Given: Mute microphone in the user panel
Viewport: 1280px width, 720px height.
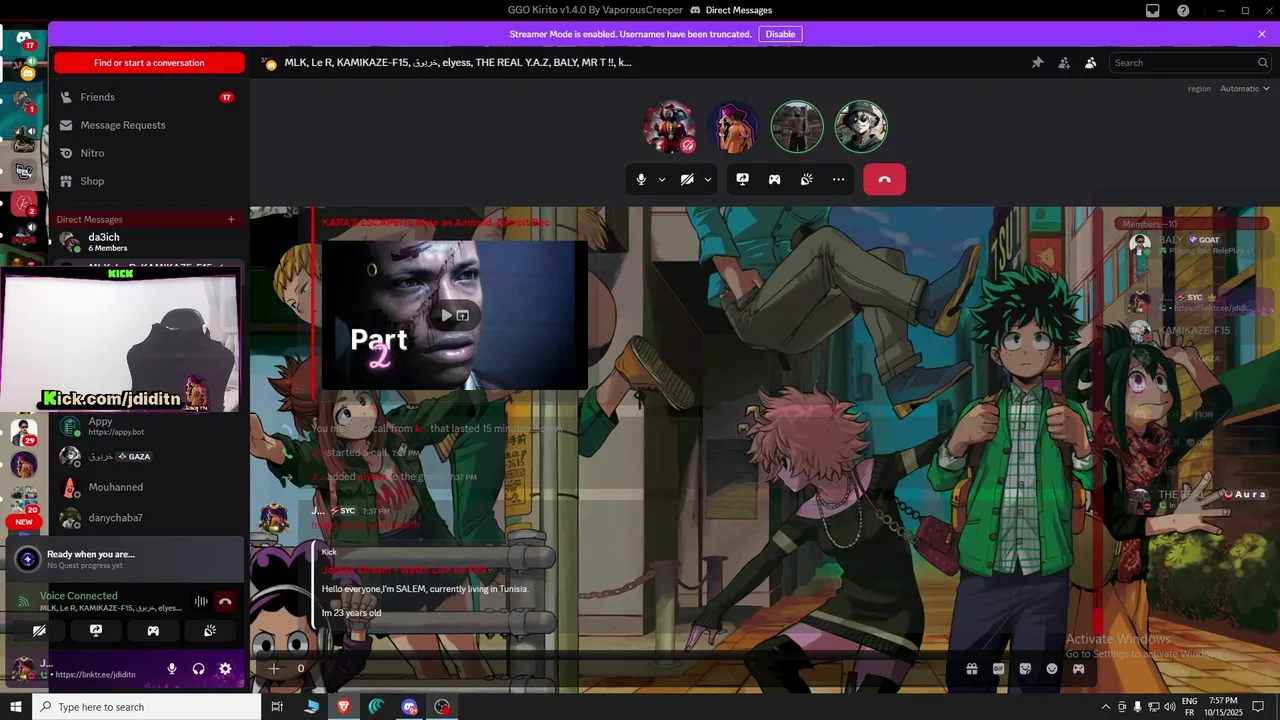Looking at the screenshot, I should (x=172, y=669).
